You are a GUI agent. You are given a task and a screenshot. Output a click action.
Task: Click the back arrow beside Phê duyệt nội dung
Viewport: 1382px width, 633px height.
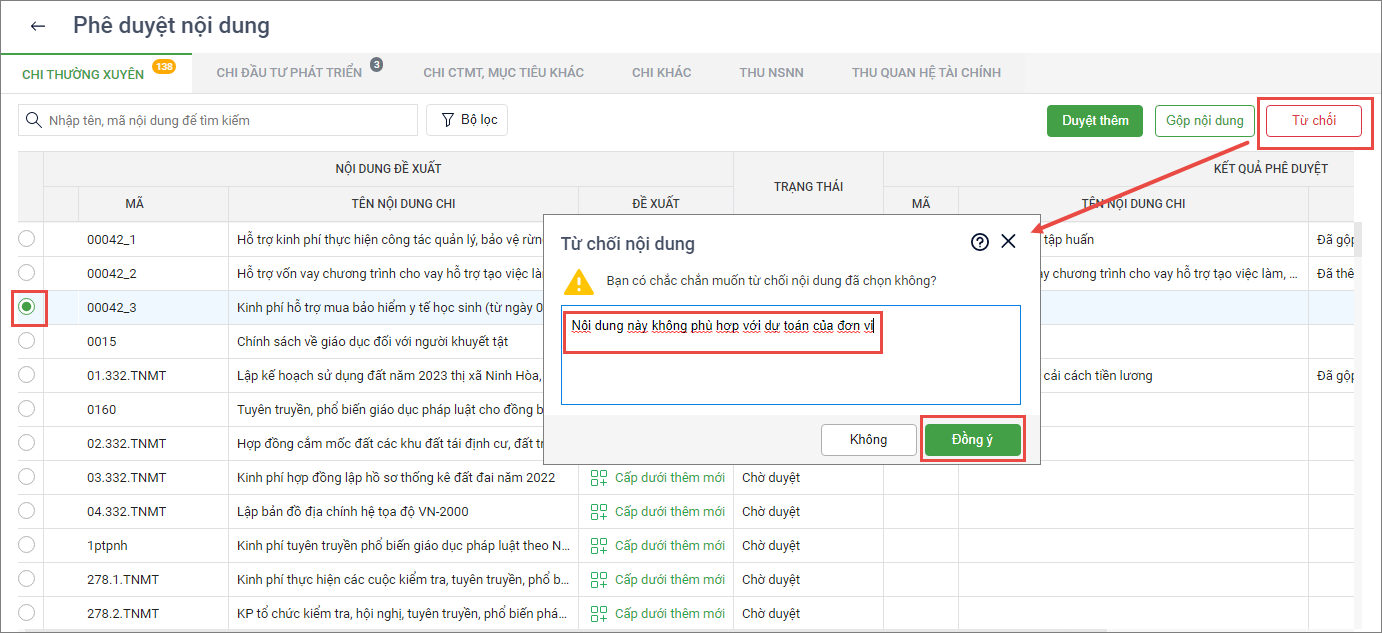(x=38, y=27)
